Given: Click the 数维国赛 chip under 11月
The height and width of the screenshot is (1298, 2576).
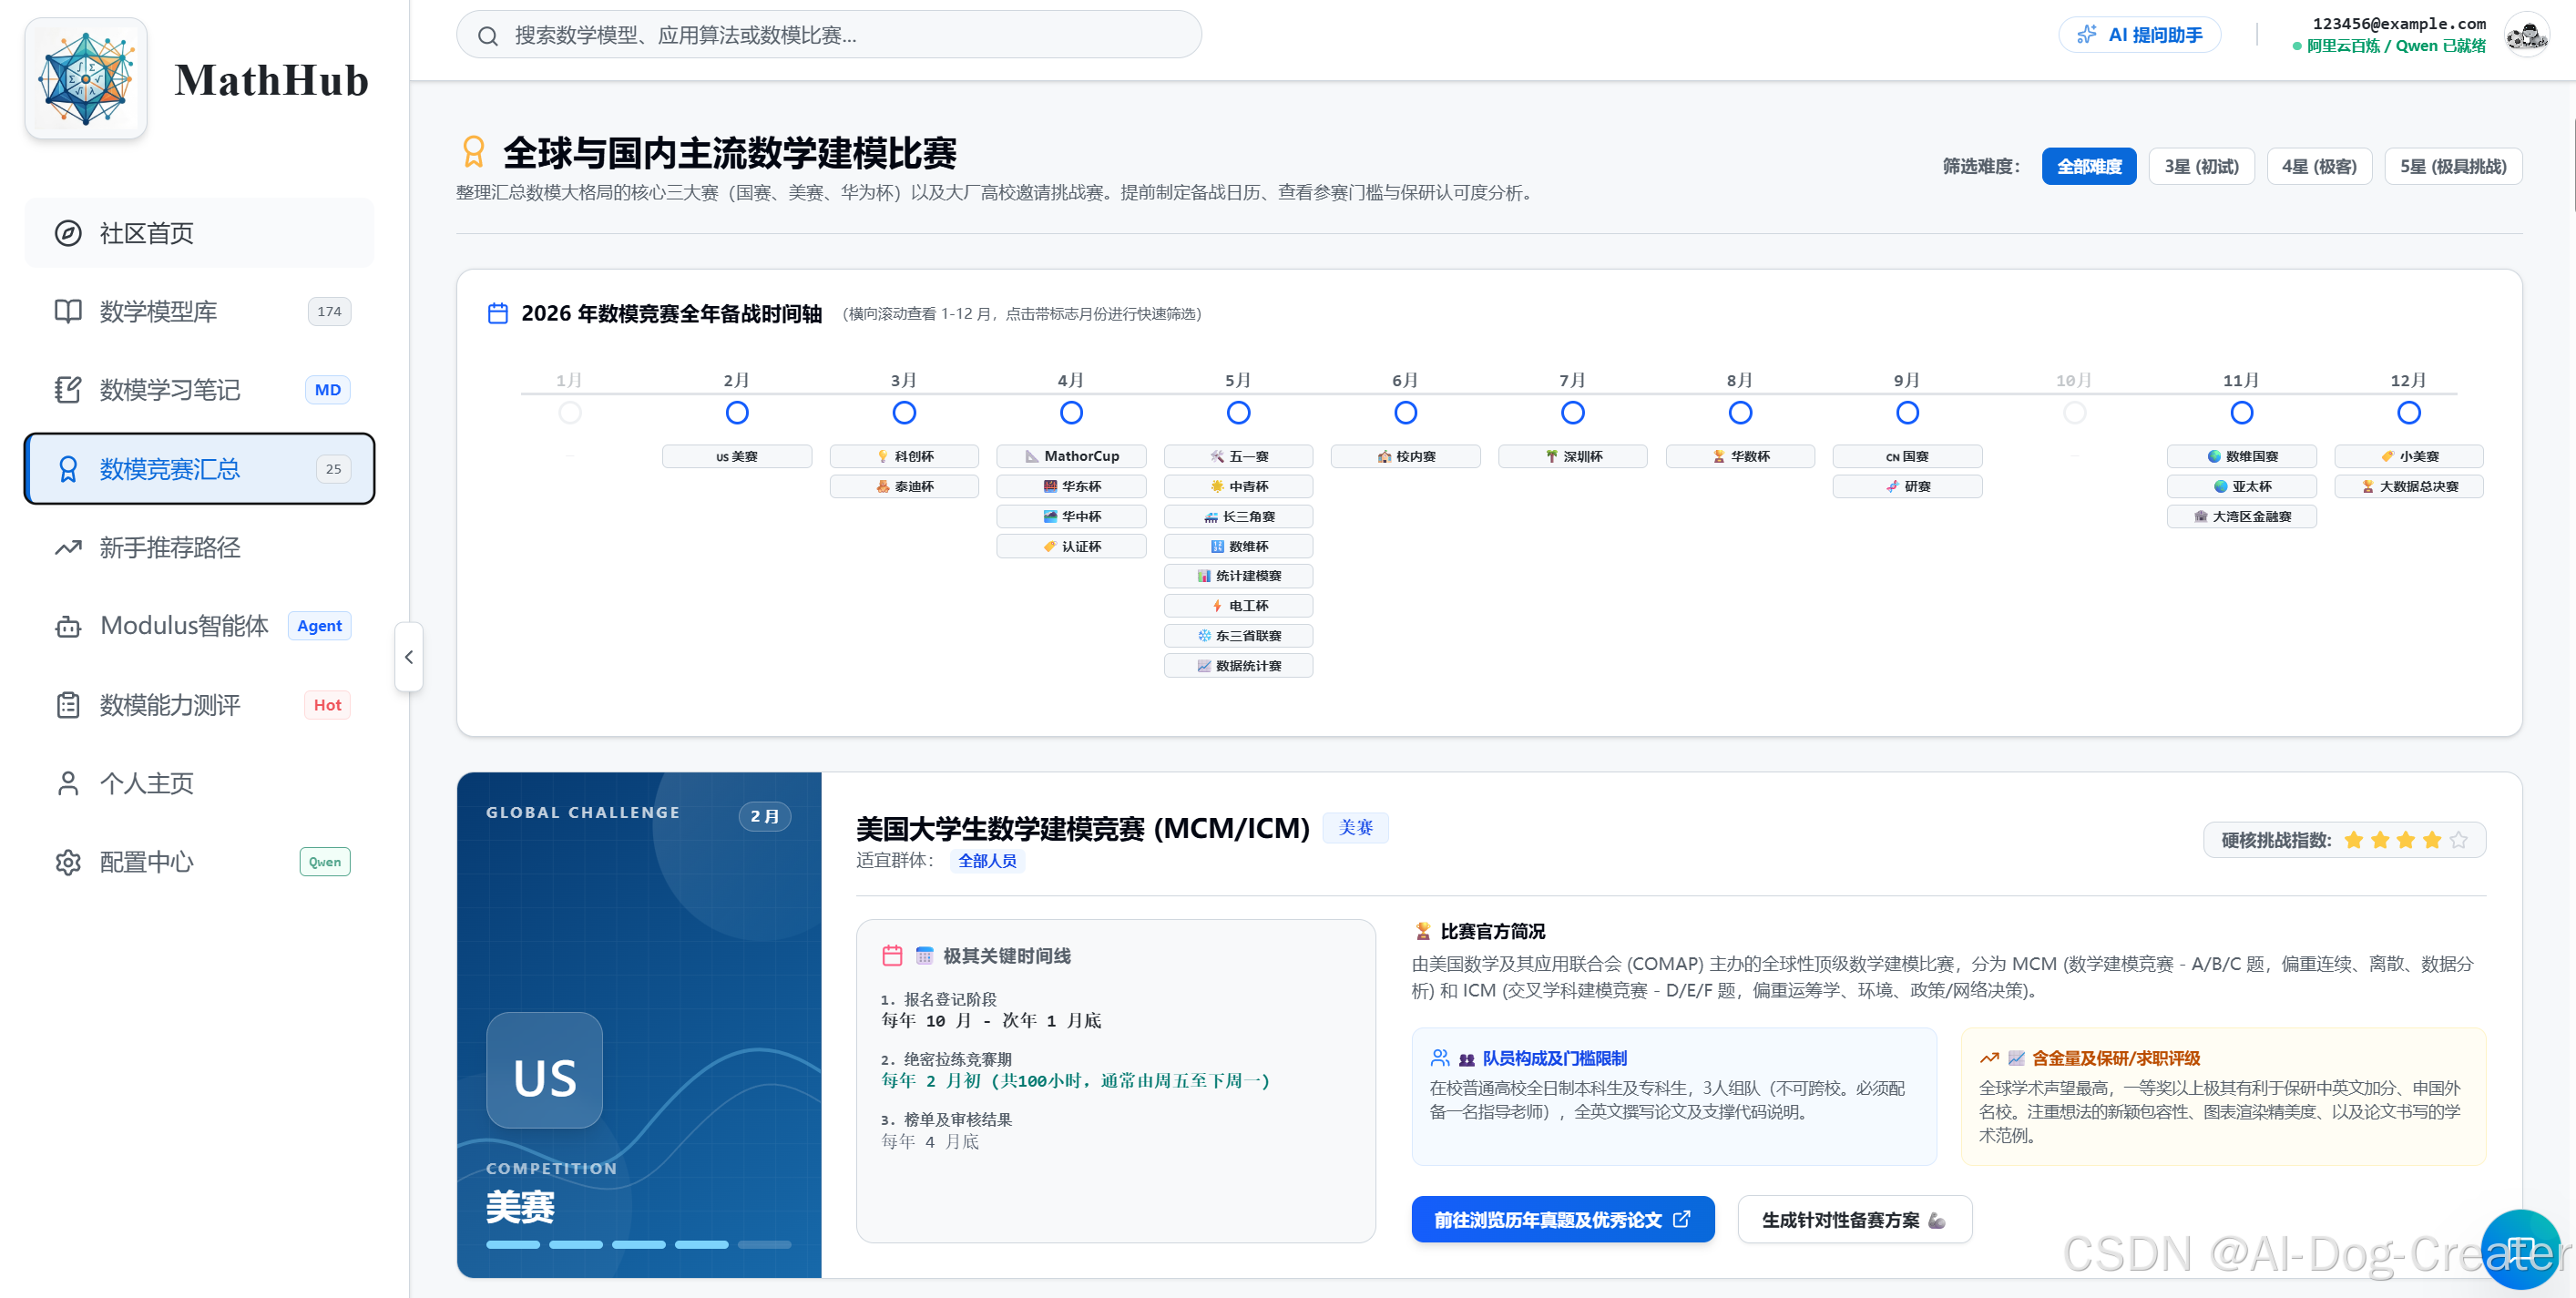Looking at the screenshot, I should pos(2242,456).
